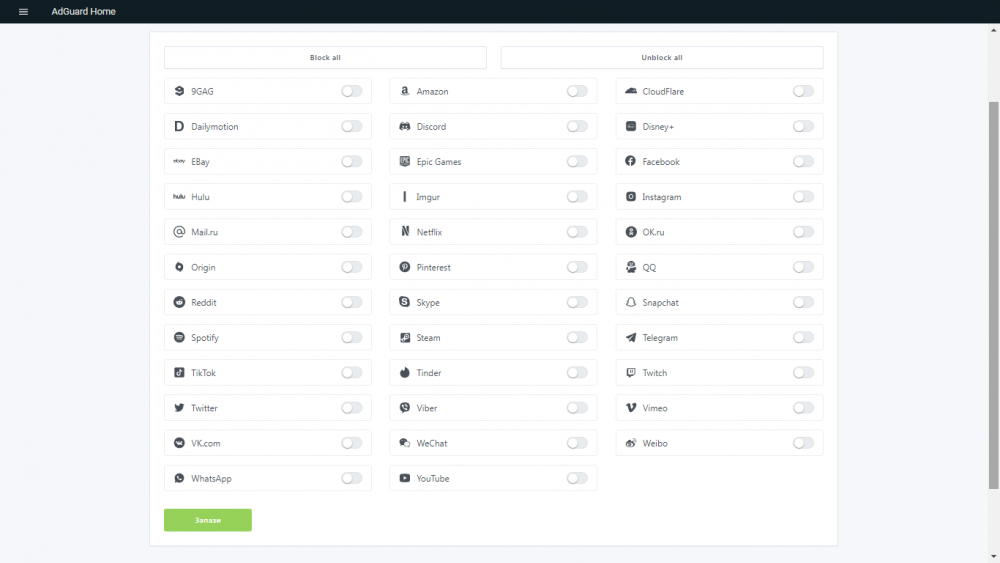Viewport: 1000px width, 563px height.
Task: Click the YouTube play icon
Action: (x=405, y=479)
